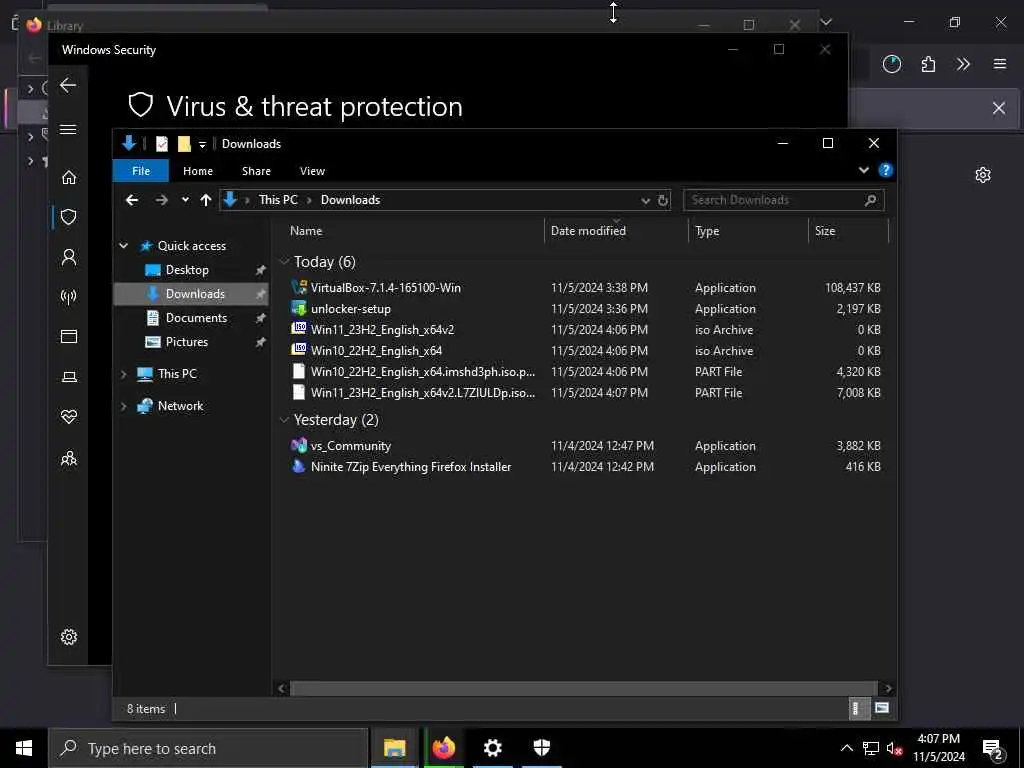Select Pictures in Quick access
The width and height of the screenshot is (1024, 768).
point(187,342)
